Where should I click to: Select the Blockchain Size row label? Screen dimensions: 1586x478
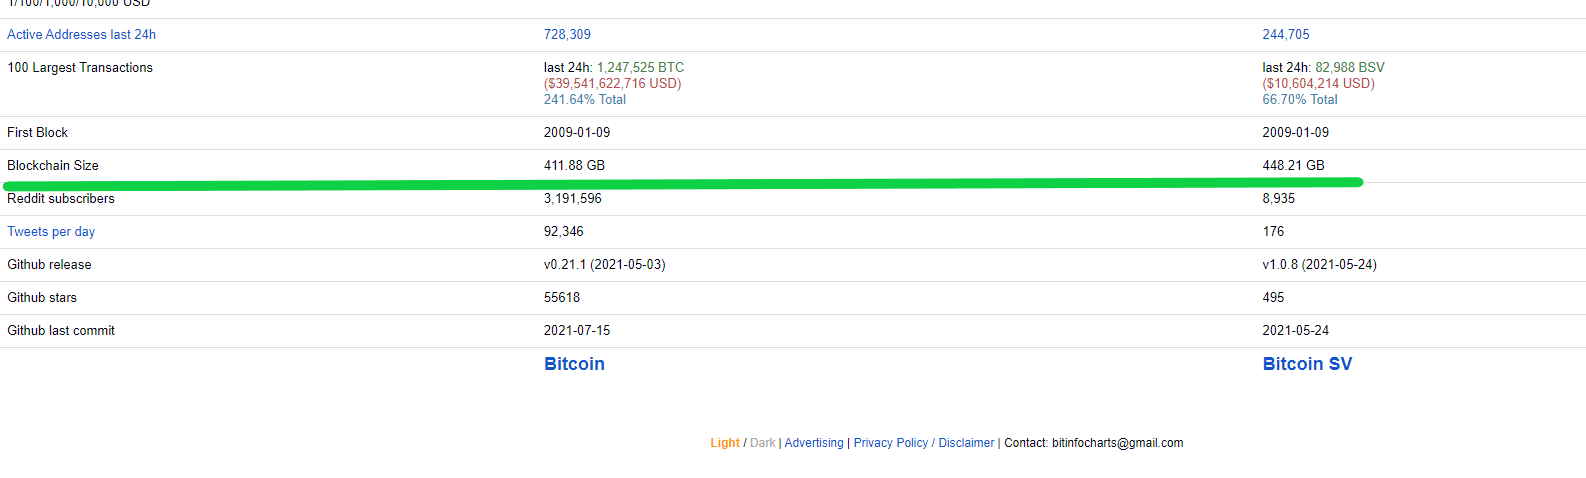click(53, 165)
